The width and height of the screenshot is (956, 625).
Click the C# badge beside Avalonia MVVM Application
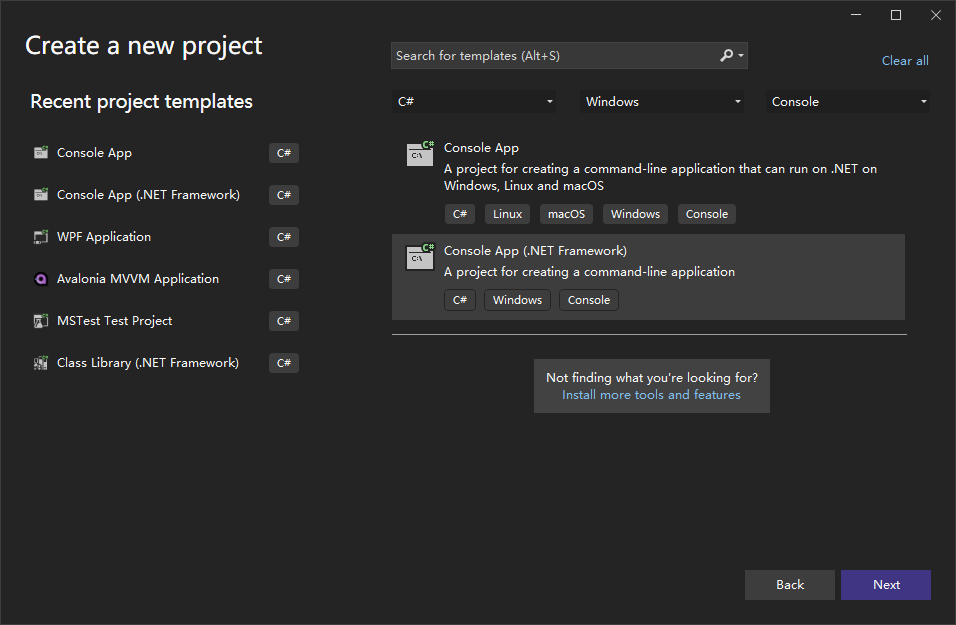point(284,279)
